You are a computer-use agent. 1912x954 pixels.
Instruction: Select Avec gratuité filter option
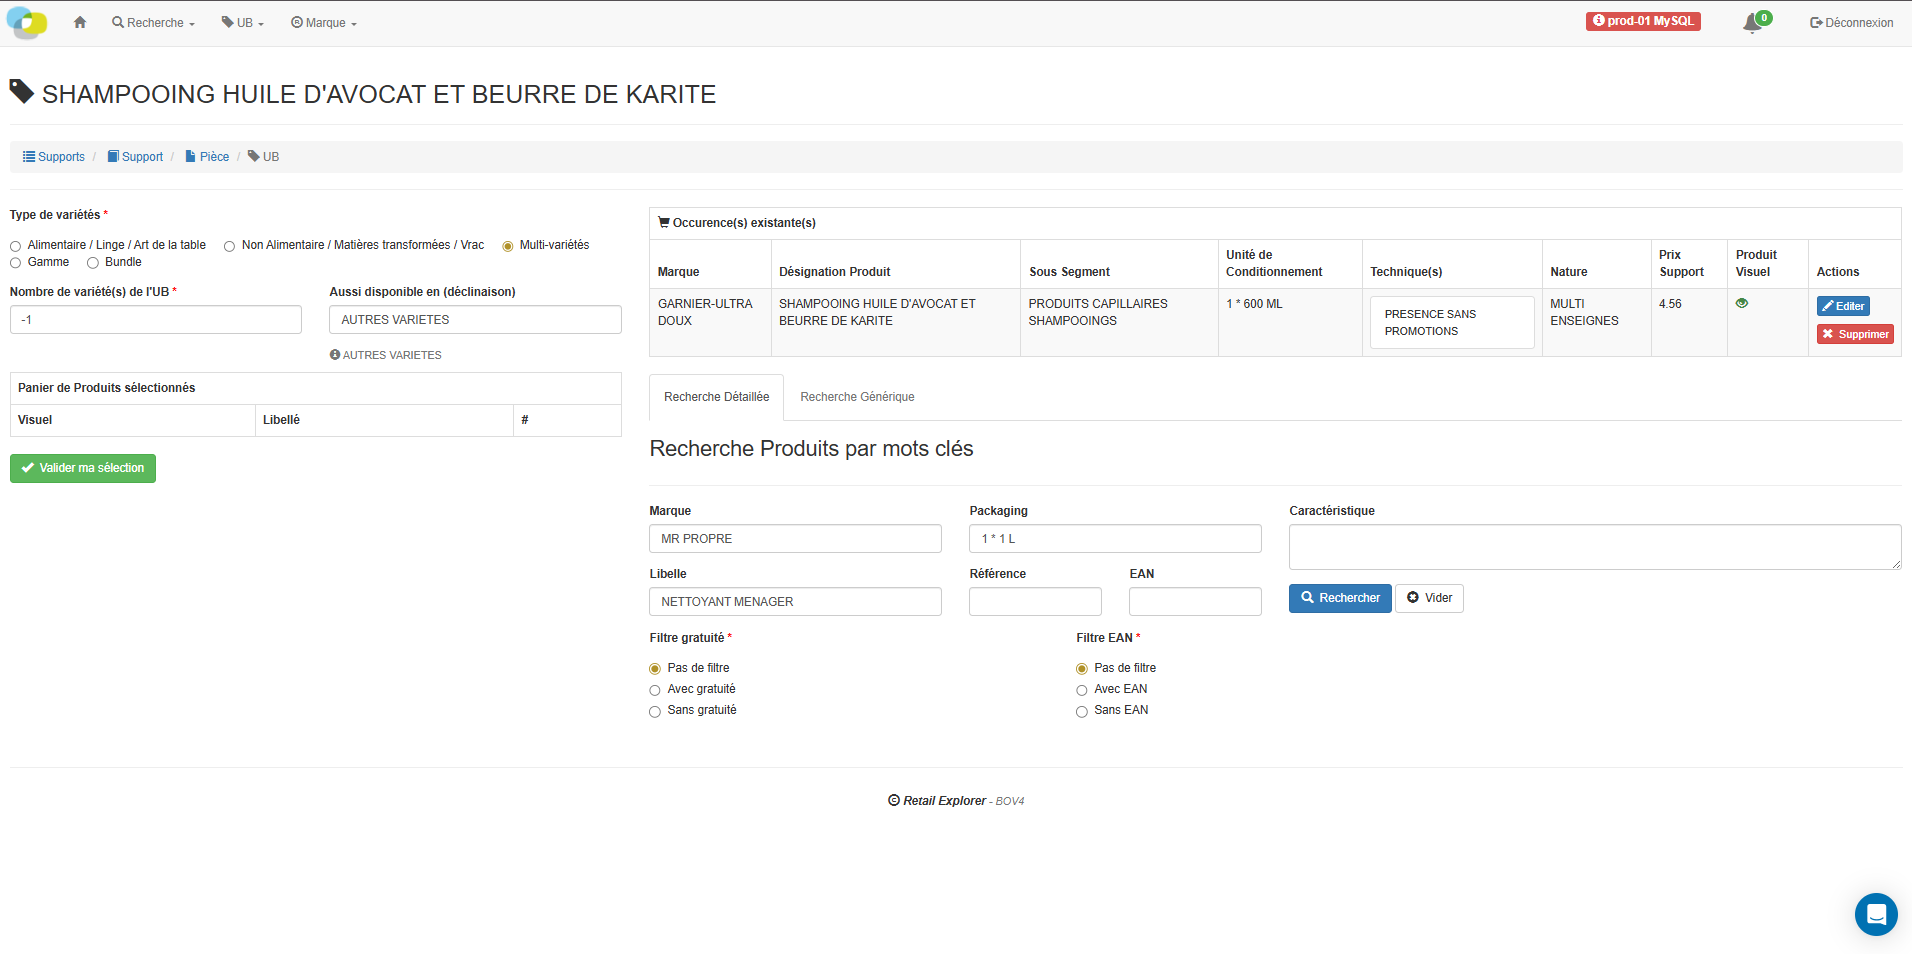[655, 690]
